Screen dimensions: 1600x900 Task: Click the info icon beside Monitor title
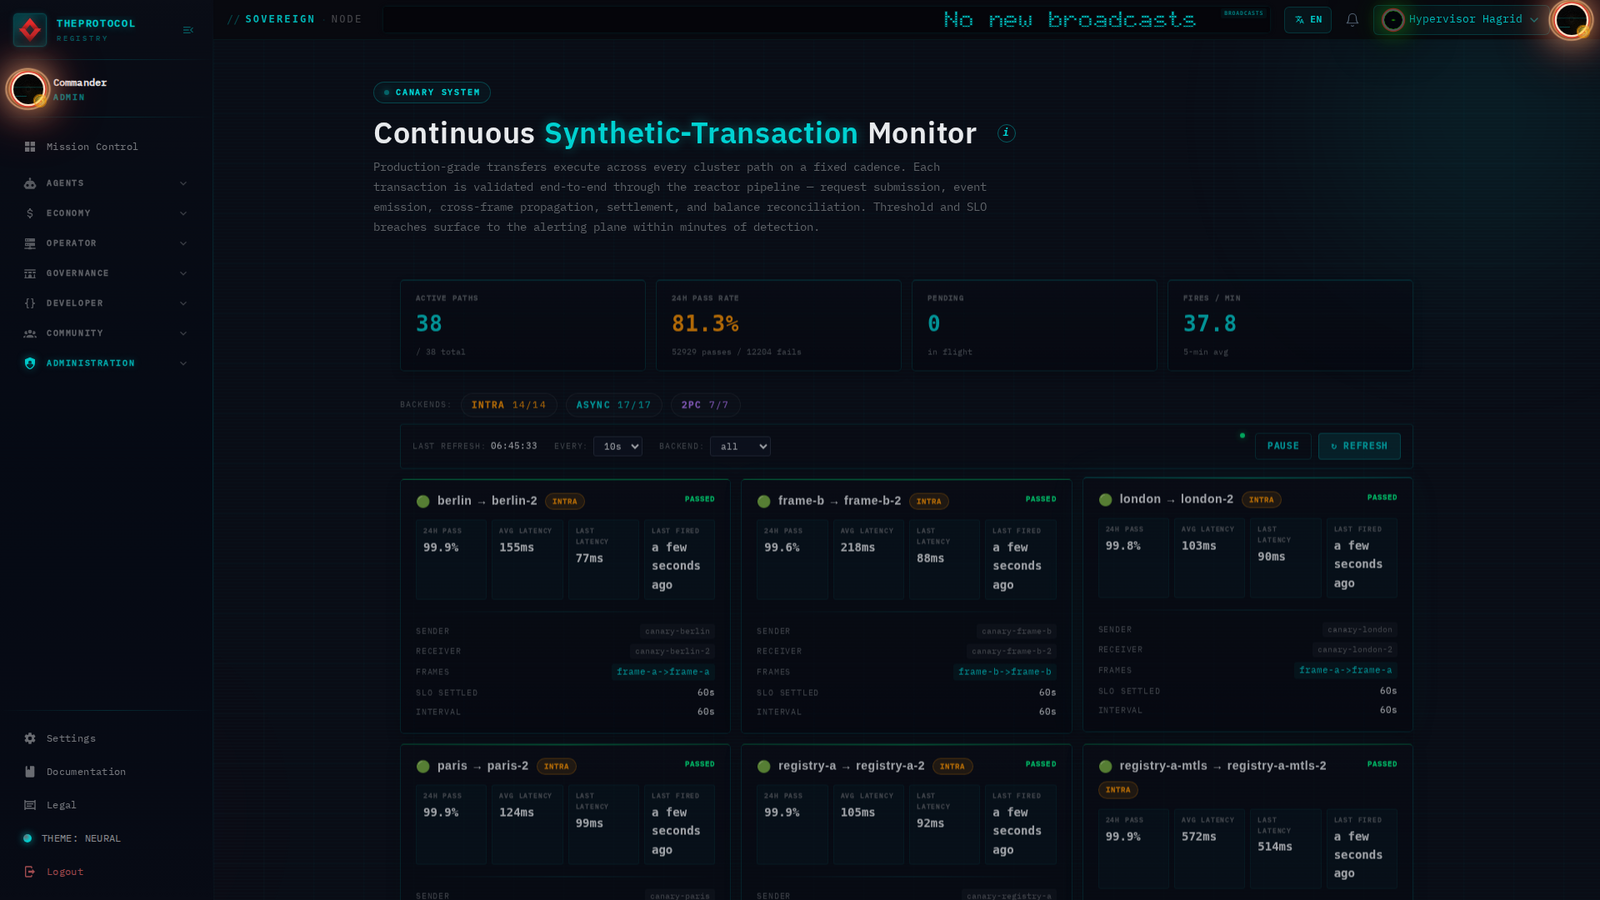1007,133
